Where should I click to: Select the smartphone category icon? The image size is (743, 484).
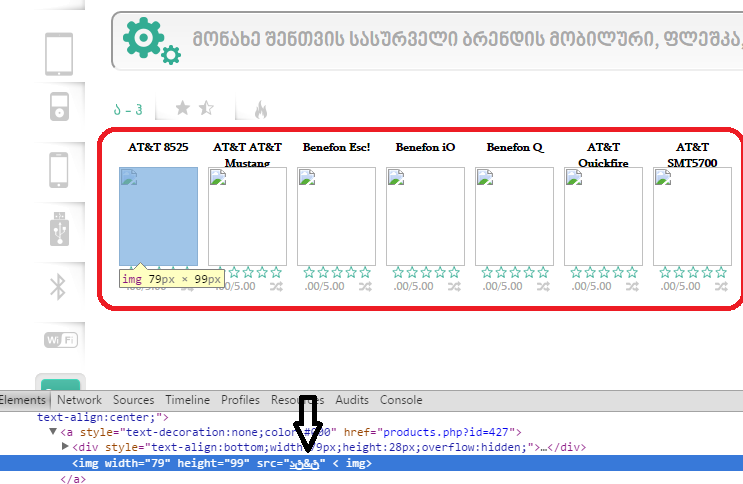[59, 170]
